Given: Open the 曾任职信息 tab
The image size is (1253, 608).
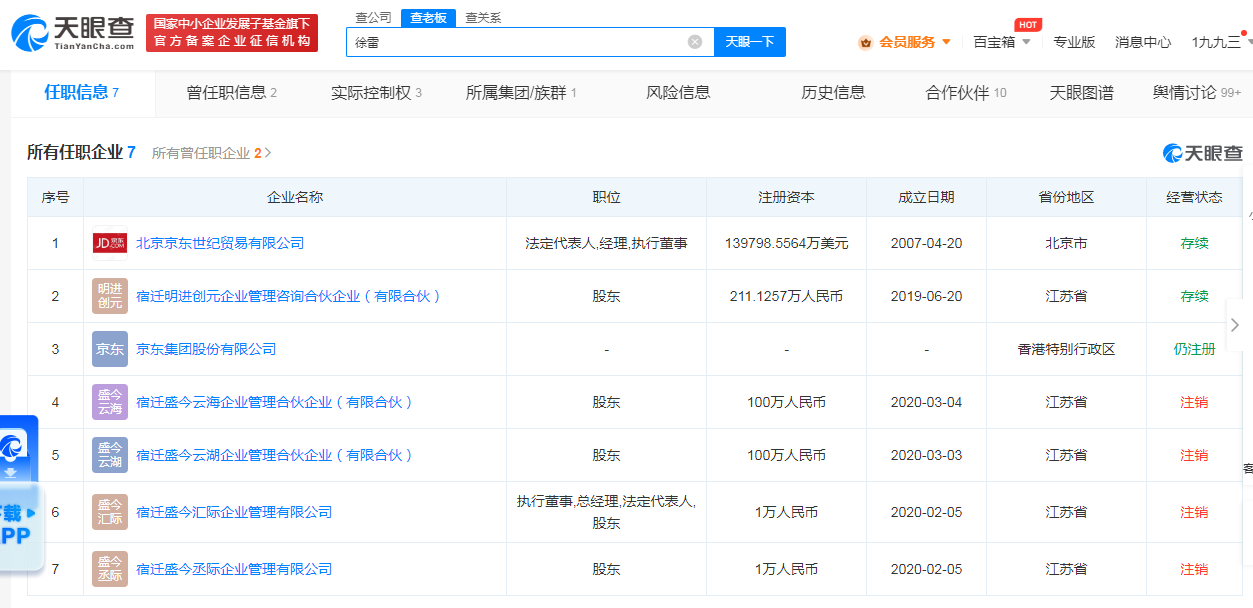Looking at the screenshot, I should click(x=231, y=93).
